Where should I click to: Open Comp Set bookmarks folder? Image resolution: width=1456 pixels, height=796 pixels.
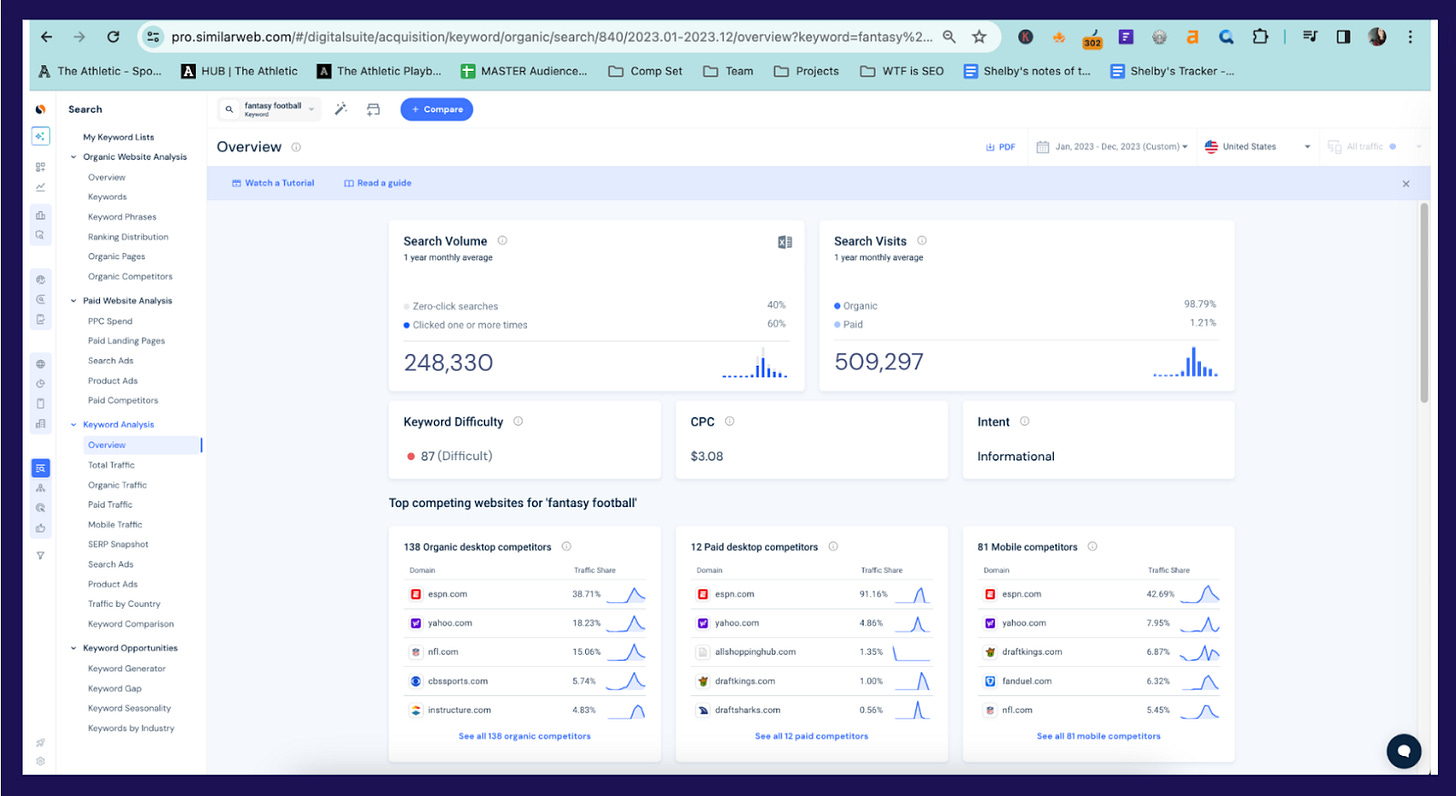coord(646,71)
